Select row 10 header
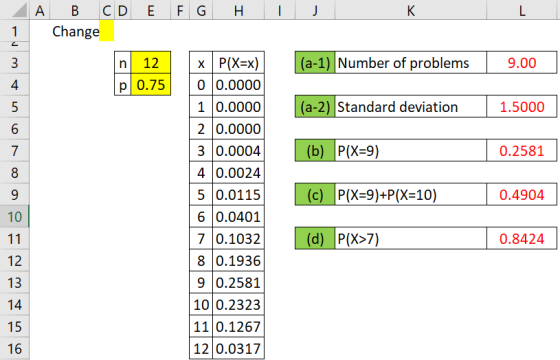The image size is (560, 360). (x=15, y=217)
